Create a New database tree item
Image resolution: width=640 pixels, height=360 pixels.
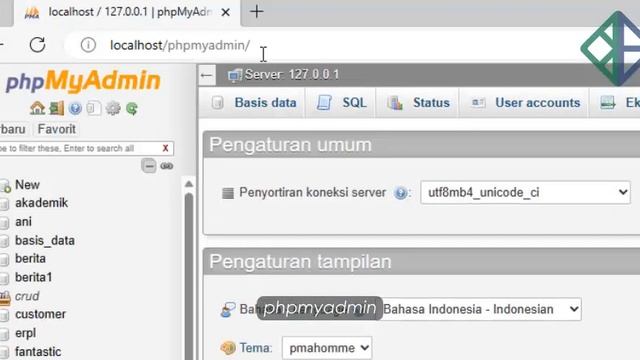(x=27, y=184)
